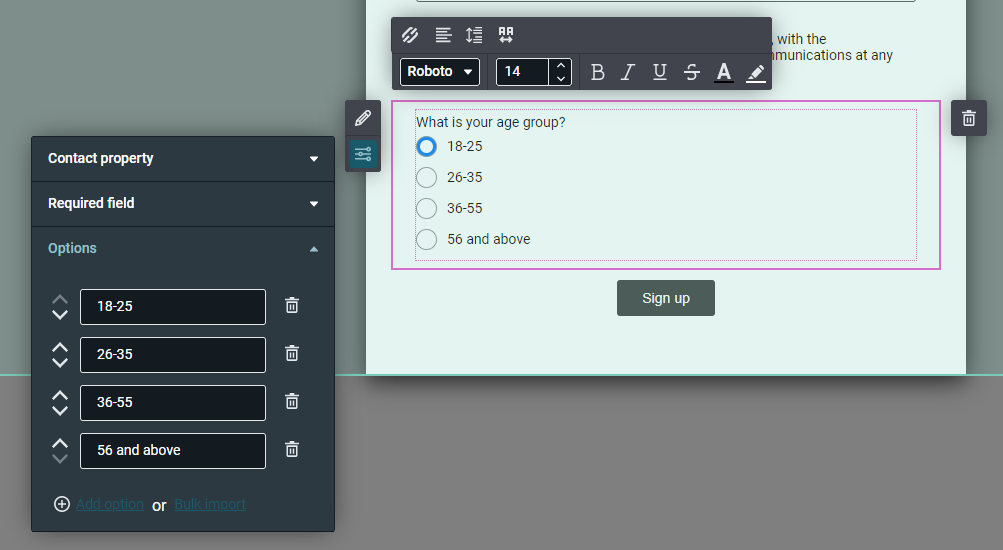The width and height of the screenshot is (1003, 550).
Task: Move the 56 and above option up
Action: [x=59, y=443]
